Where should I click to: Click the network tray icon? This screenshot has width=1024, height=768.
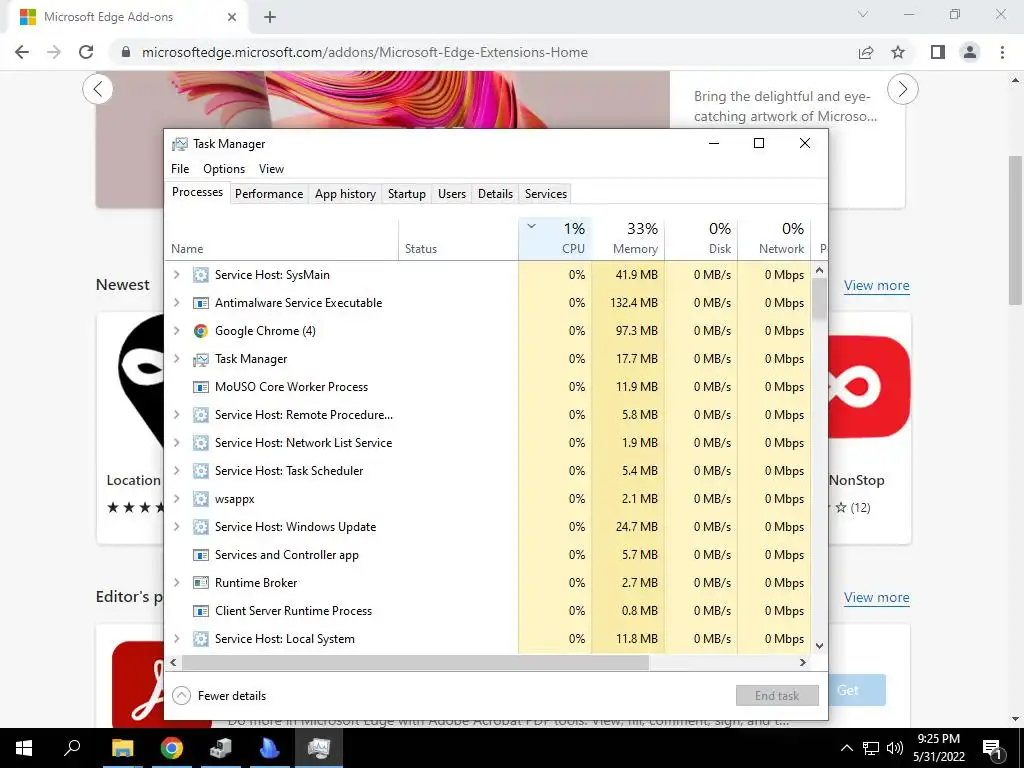[x=871, y=748]
